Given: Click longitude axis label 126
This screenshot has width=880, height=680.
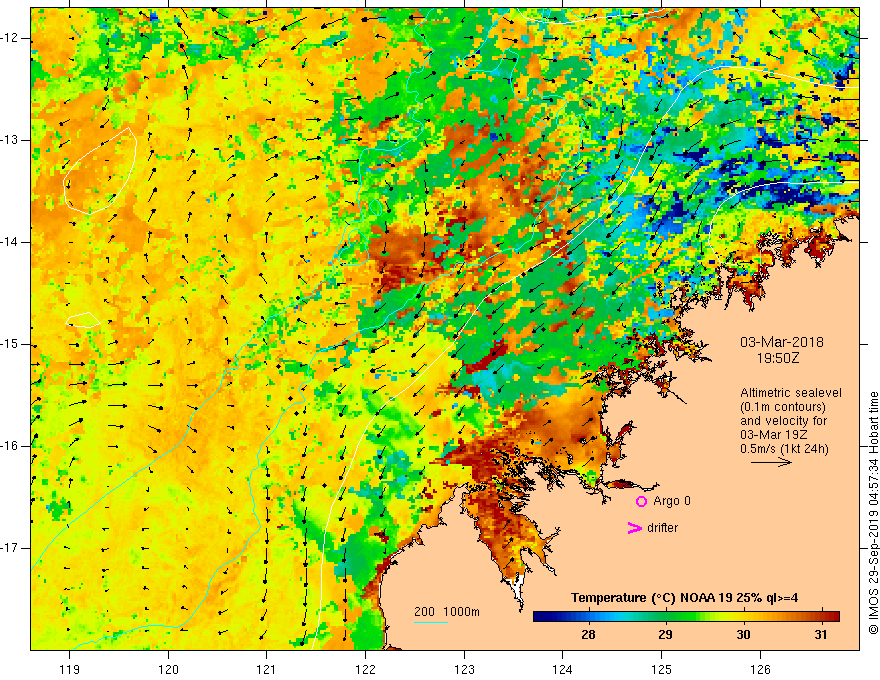Looking at the screenshot, I should pyautogui.click(x=760, y=669).
